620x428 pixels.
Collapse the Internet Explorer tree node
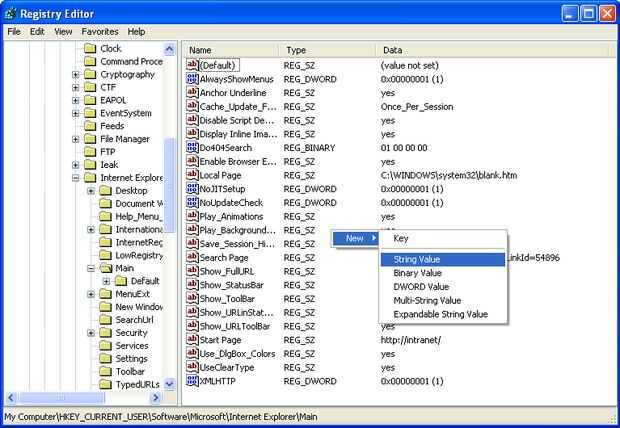tap(76, 178)
